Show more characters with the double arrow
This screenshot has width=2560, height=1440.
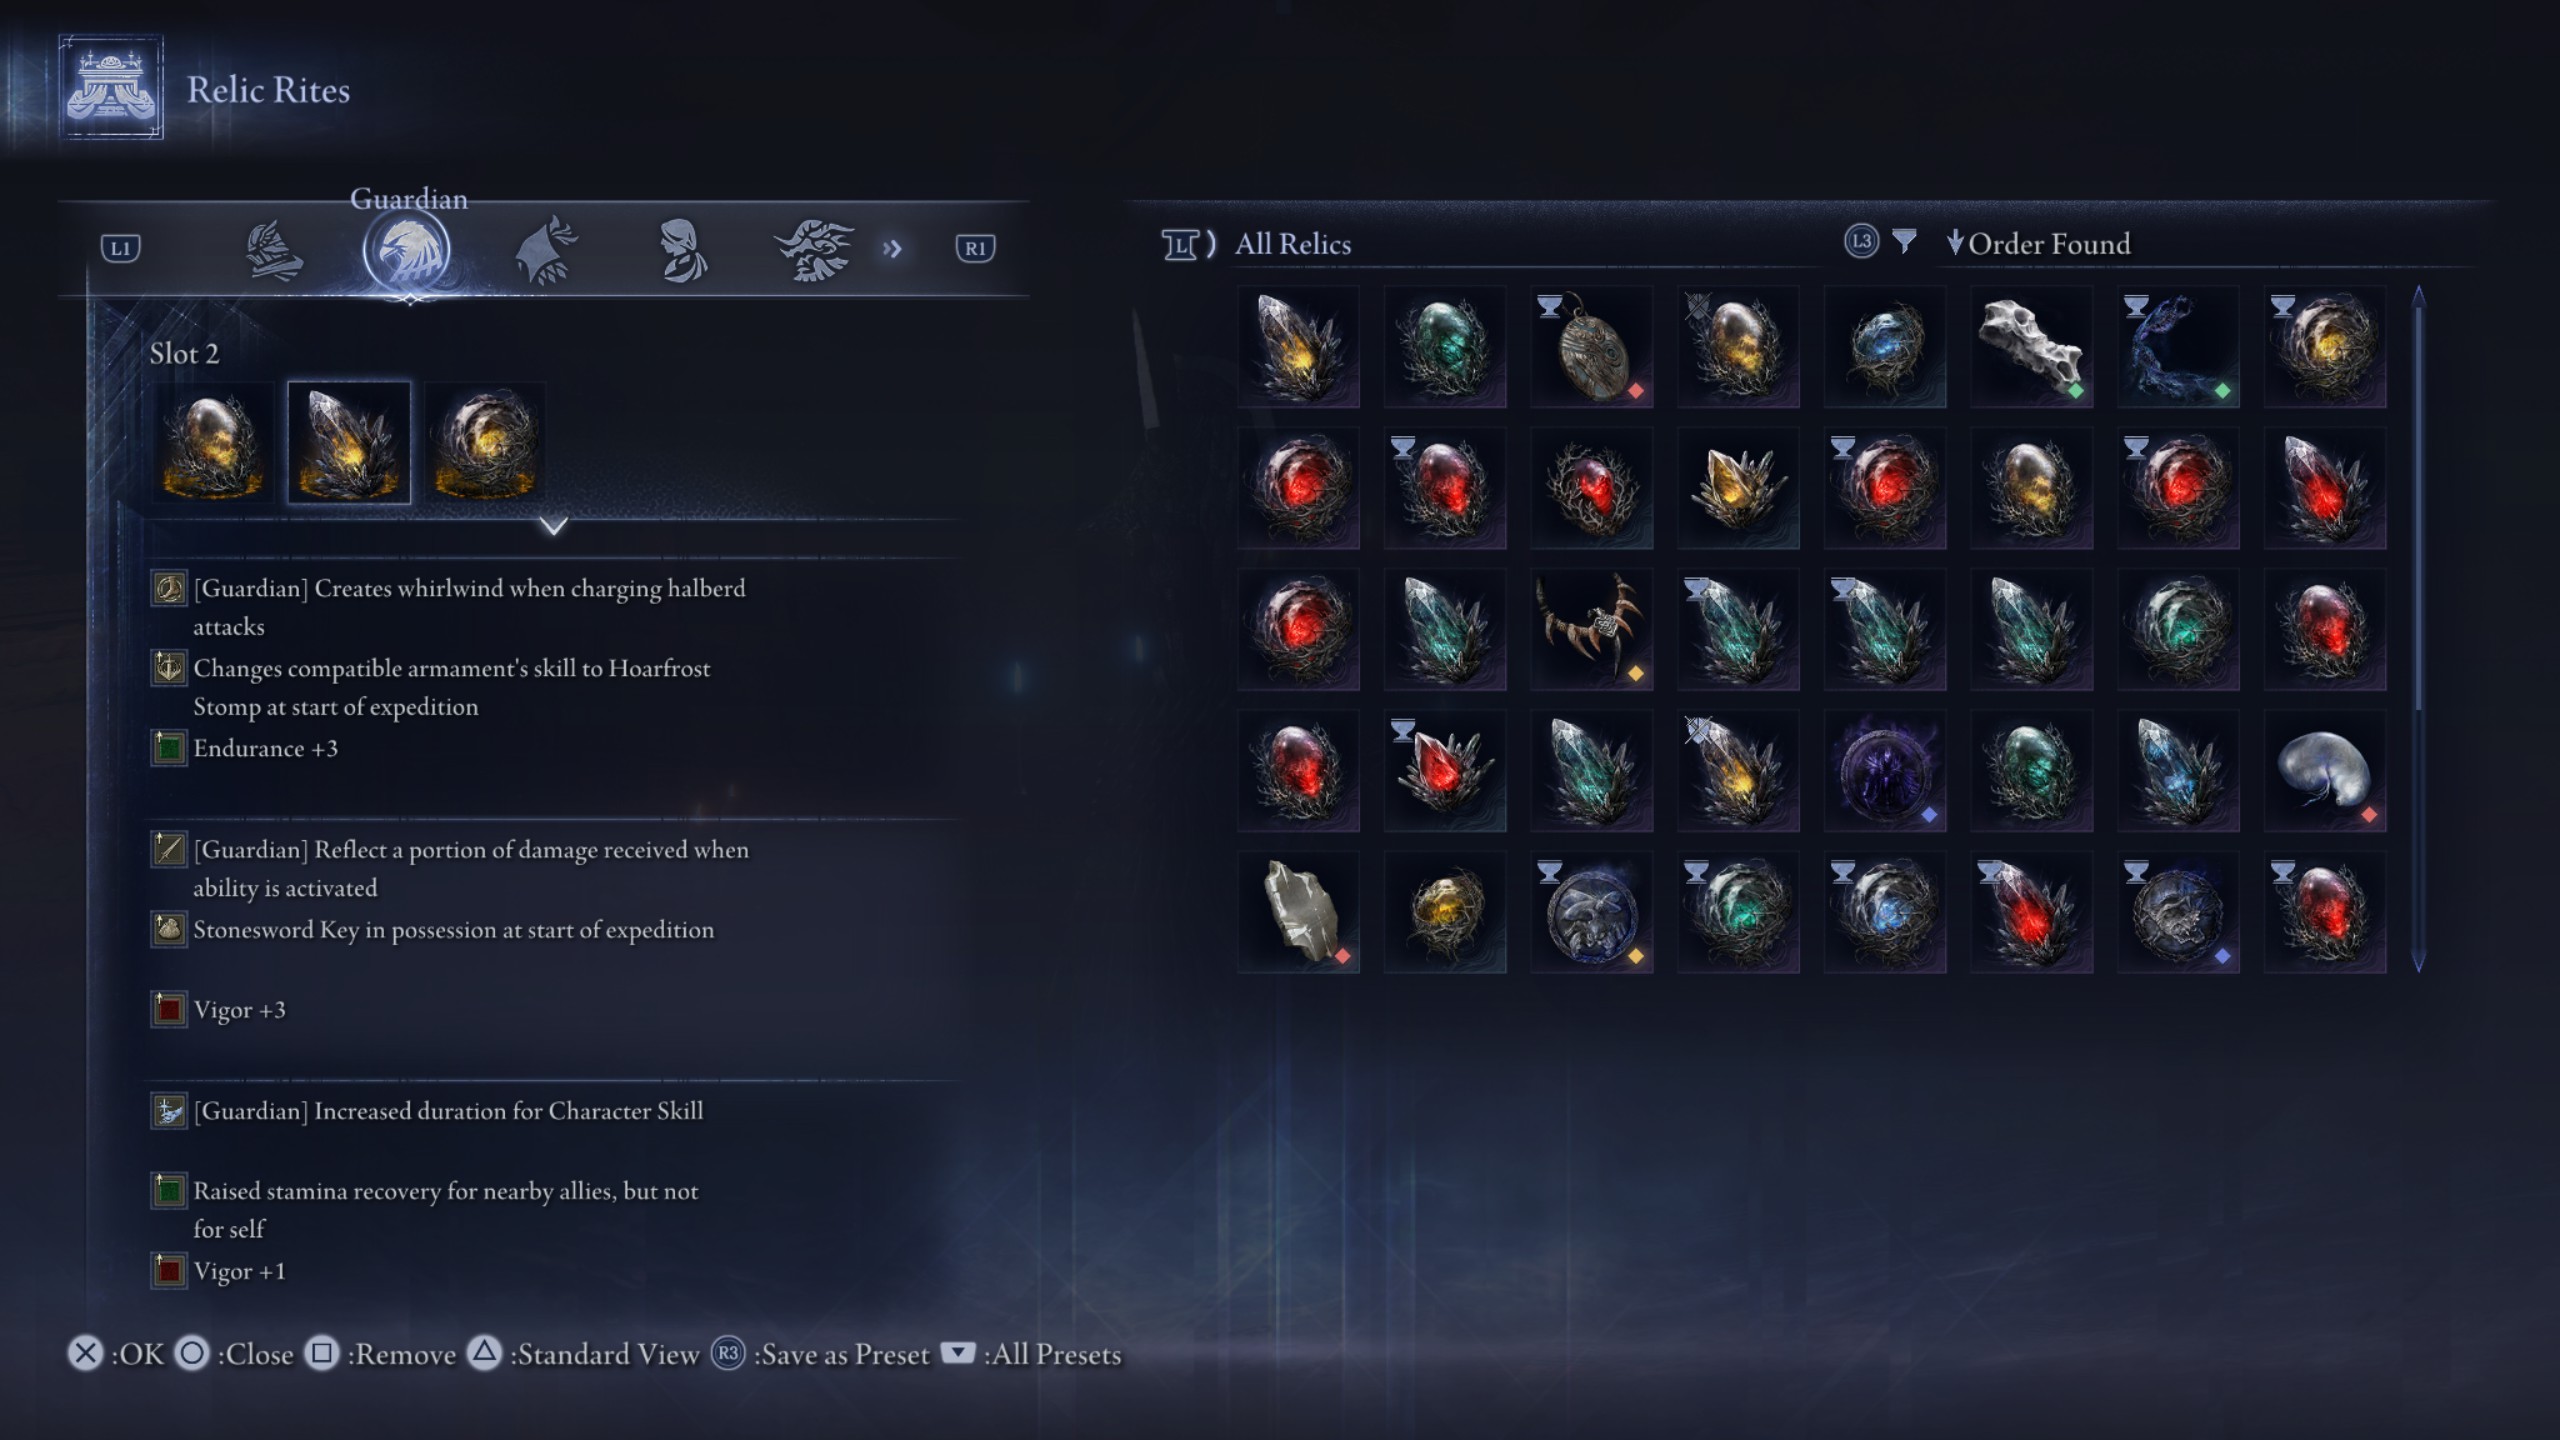pyautogui.click(x=892, y=248)
